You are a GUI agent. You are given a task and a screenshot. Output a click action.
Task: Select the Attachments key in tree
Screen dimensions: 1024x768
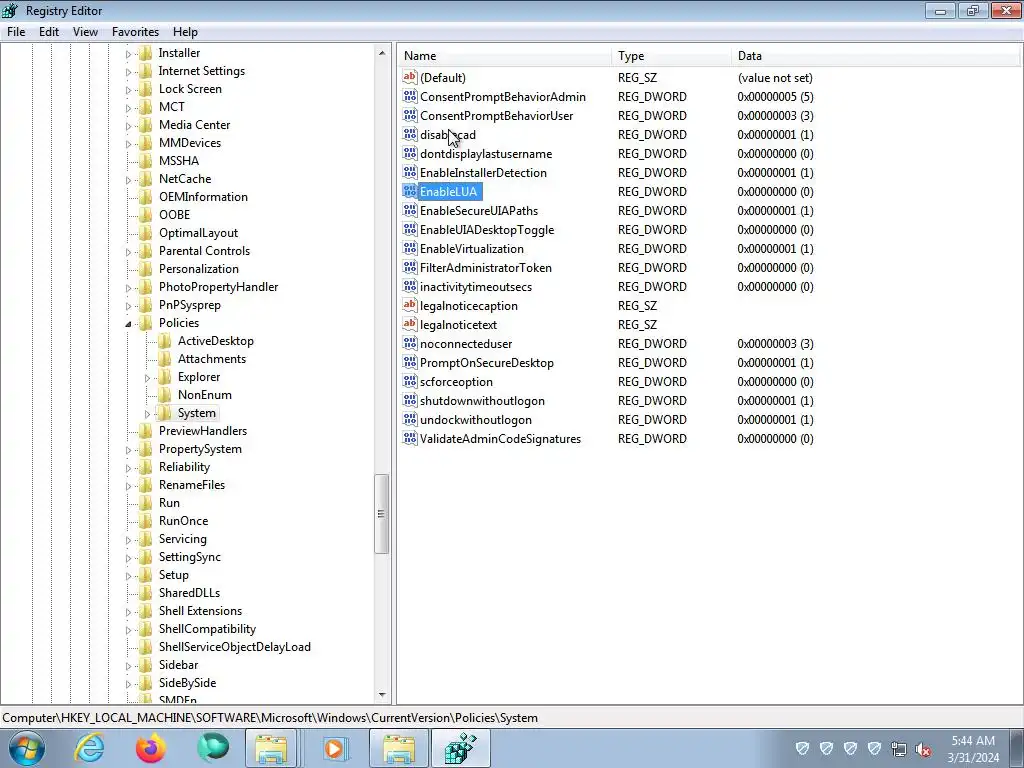click(x=212, y=359)
